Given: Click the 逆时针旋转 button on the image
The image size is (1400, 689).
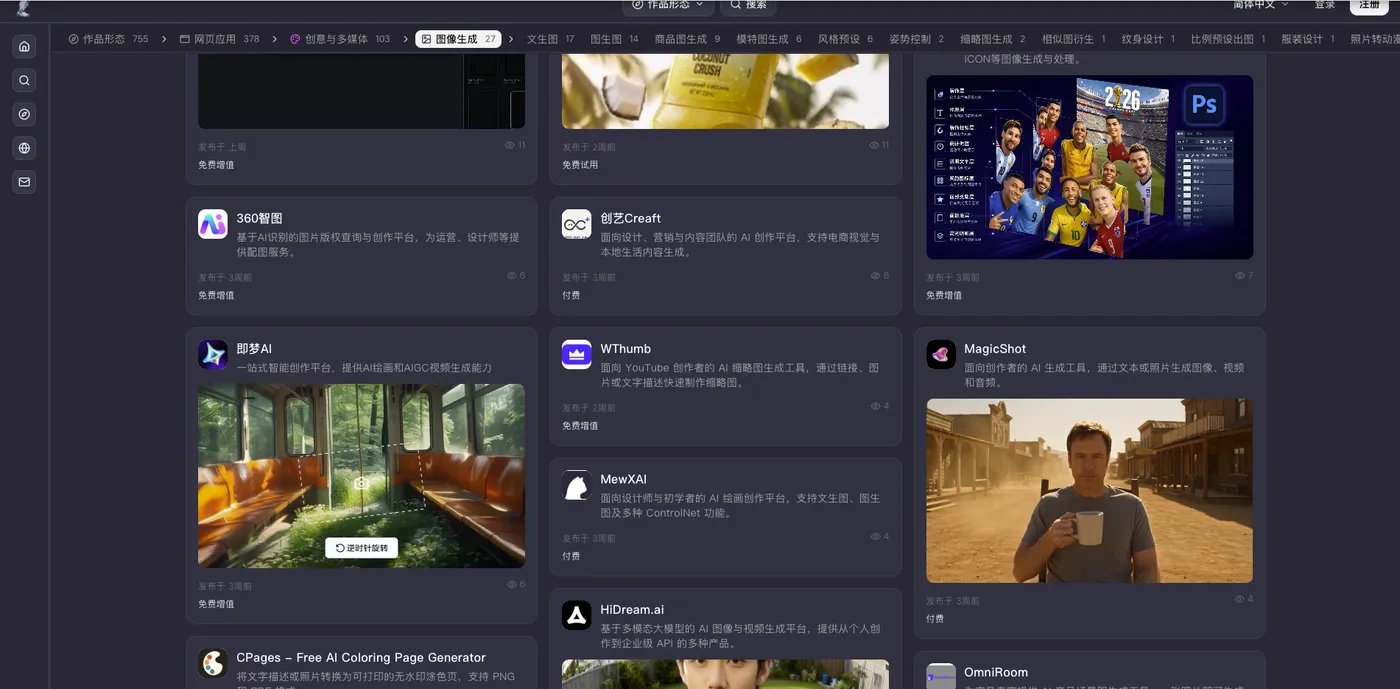Looking at the screenshot, I should coord(361,548).
